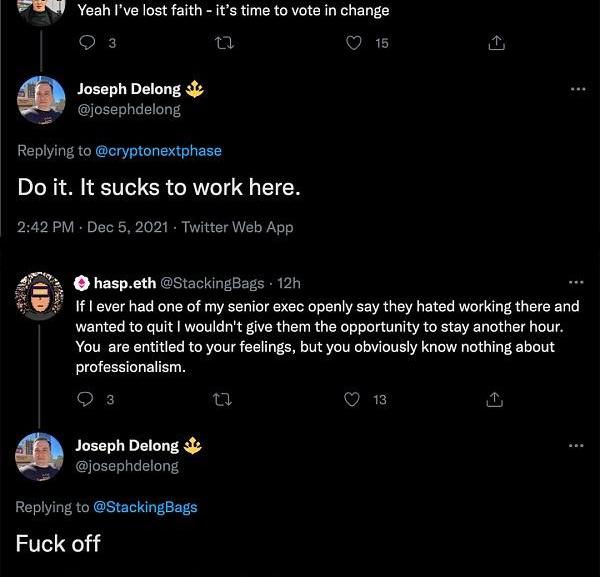Reply to hasp.eth's professionalism tweet
Viewport: 600px width, 577px height.
85,399
